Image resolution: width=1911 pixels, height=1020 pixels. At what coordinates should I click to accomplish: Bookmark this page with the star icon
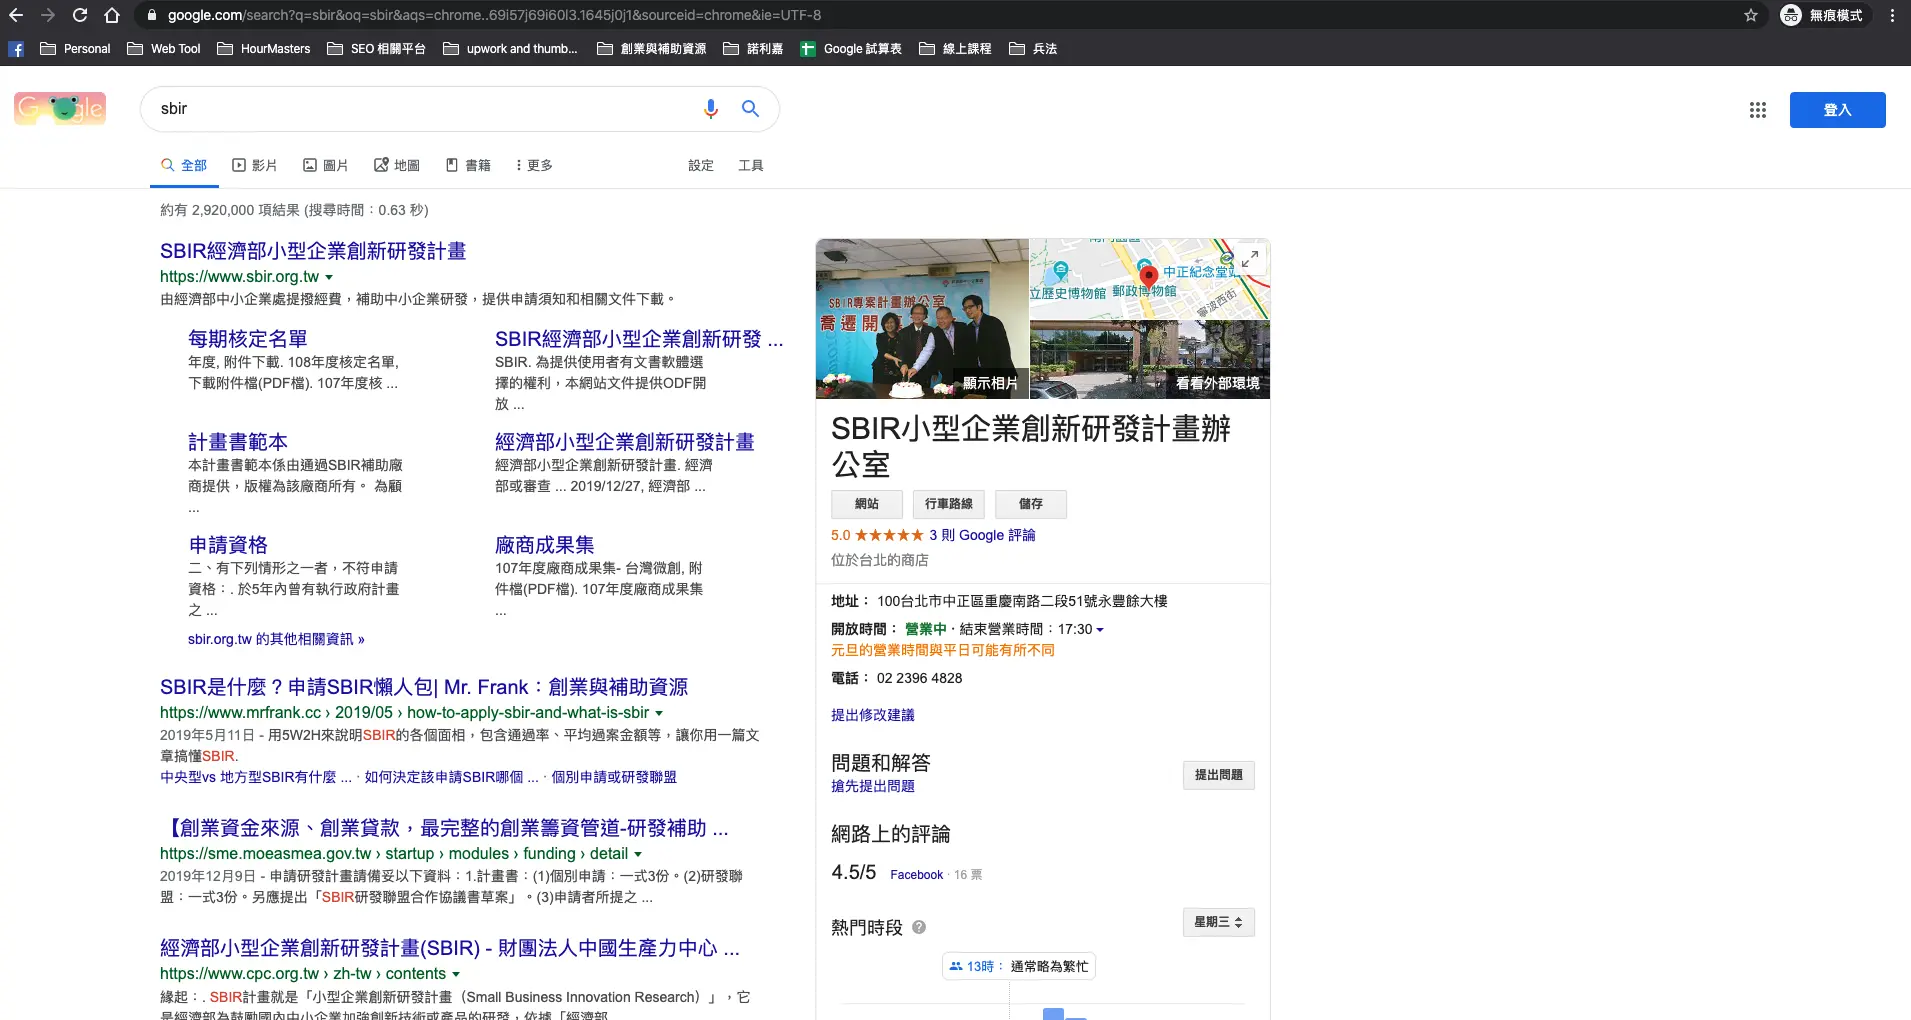click(1751, 15)
